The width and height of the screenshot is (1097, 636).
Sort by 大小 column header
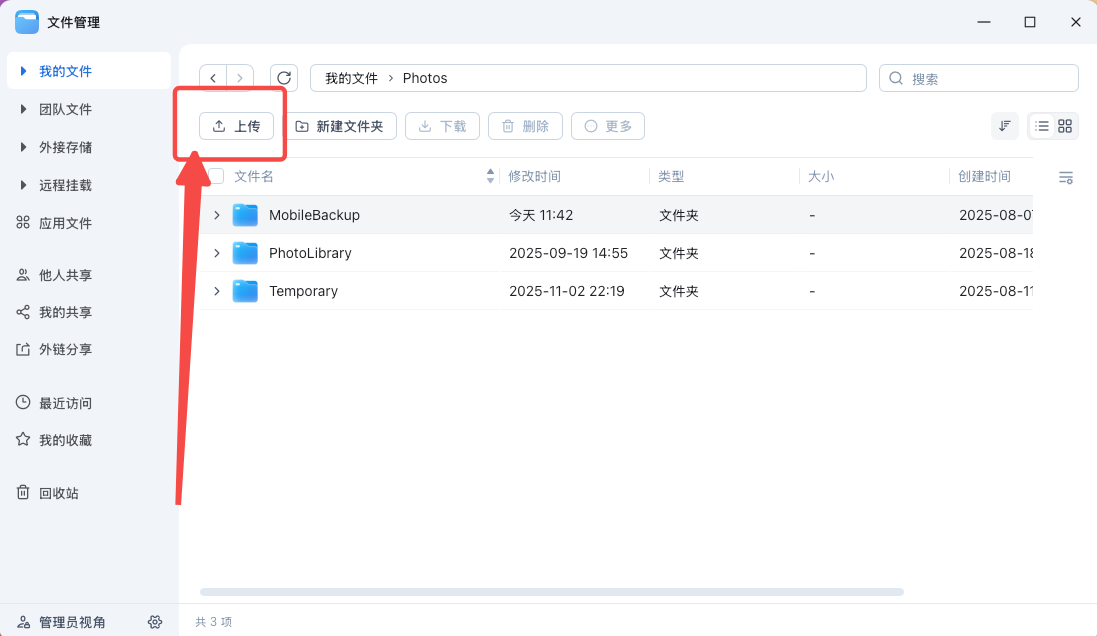click(821, 176)
